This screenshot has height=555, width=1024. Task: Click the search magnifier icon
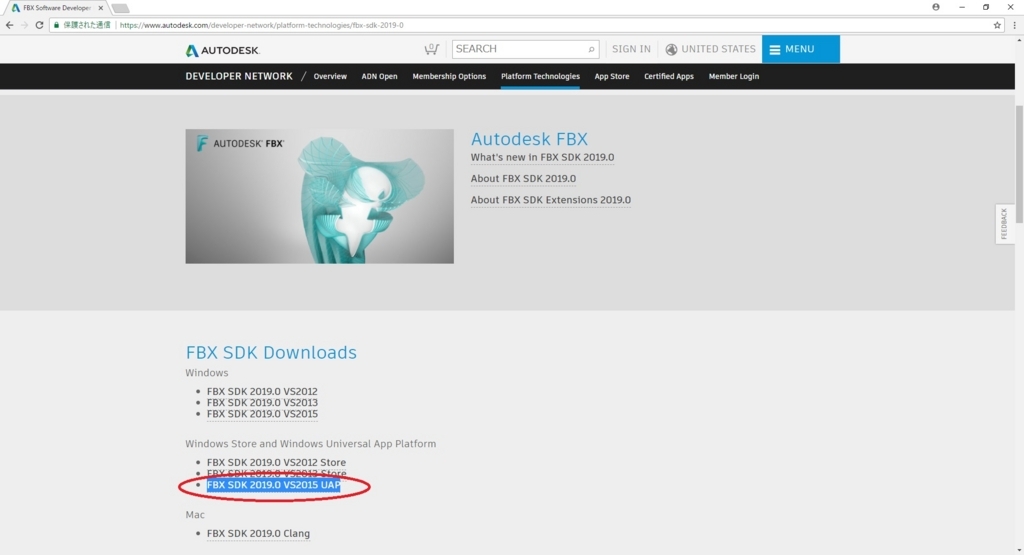591,49
